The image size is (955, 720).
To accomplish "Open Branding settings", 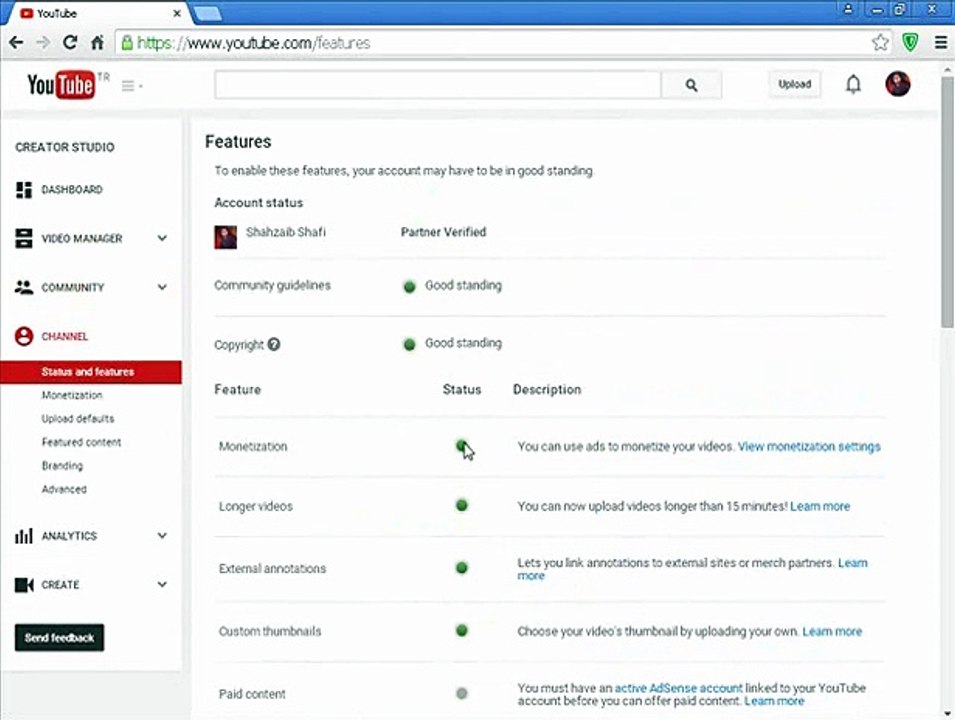I will [62, 465].
